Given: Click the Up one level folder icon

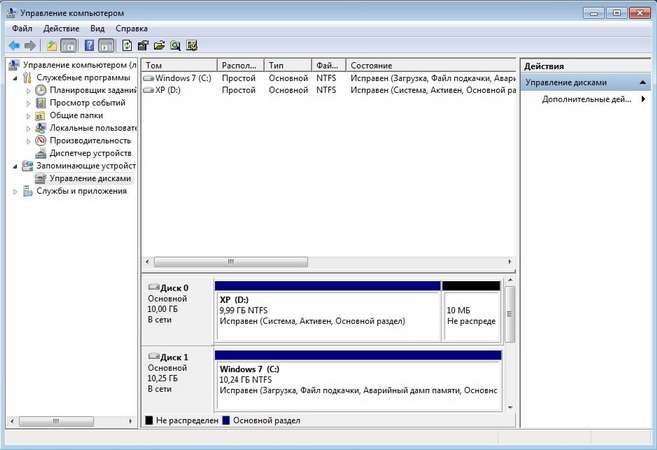Looking at the screenshot, I should coord(52,45).
